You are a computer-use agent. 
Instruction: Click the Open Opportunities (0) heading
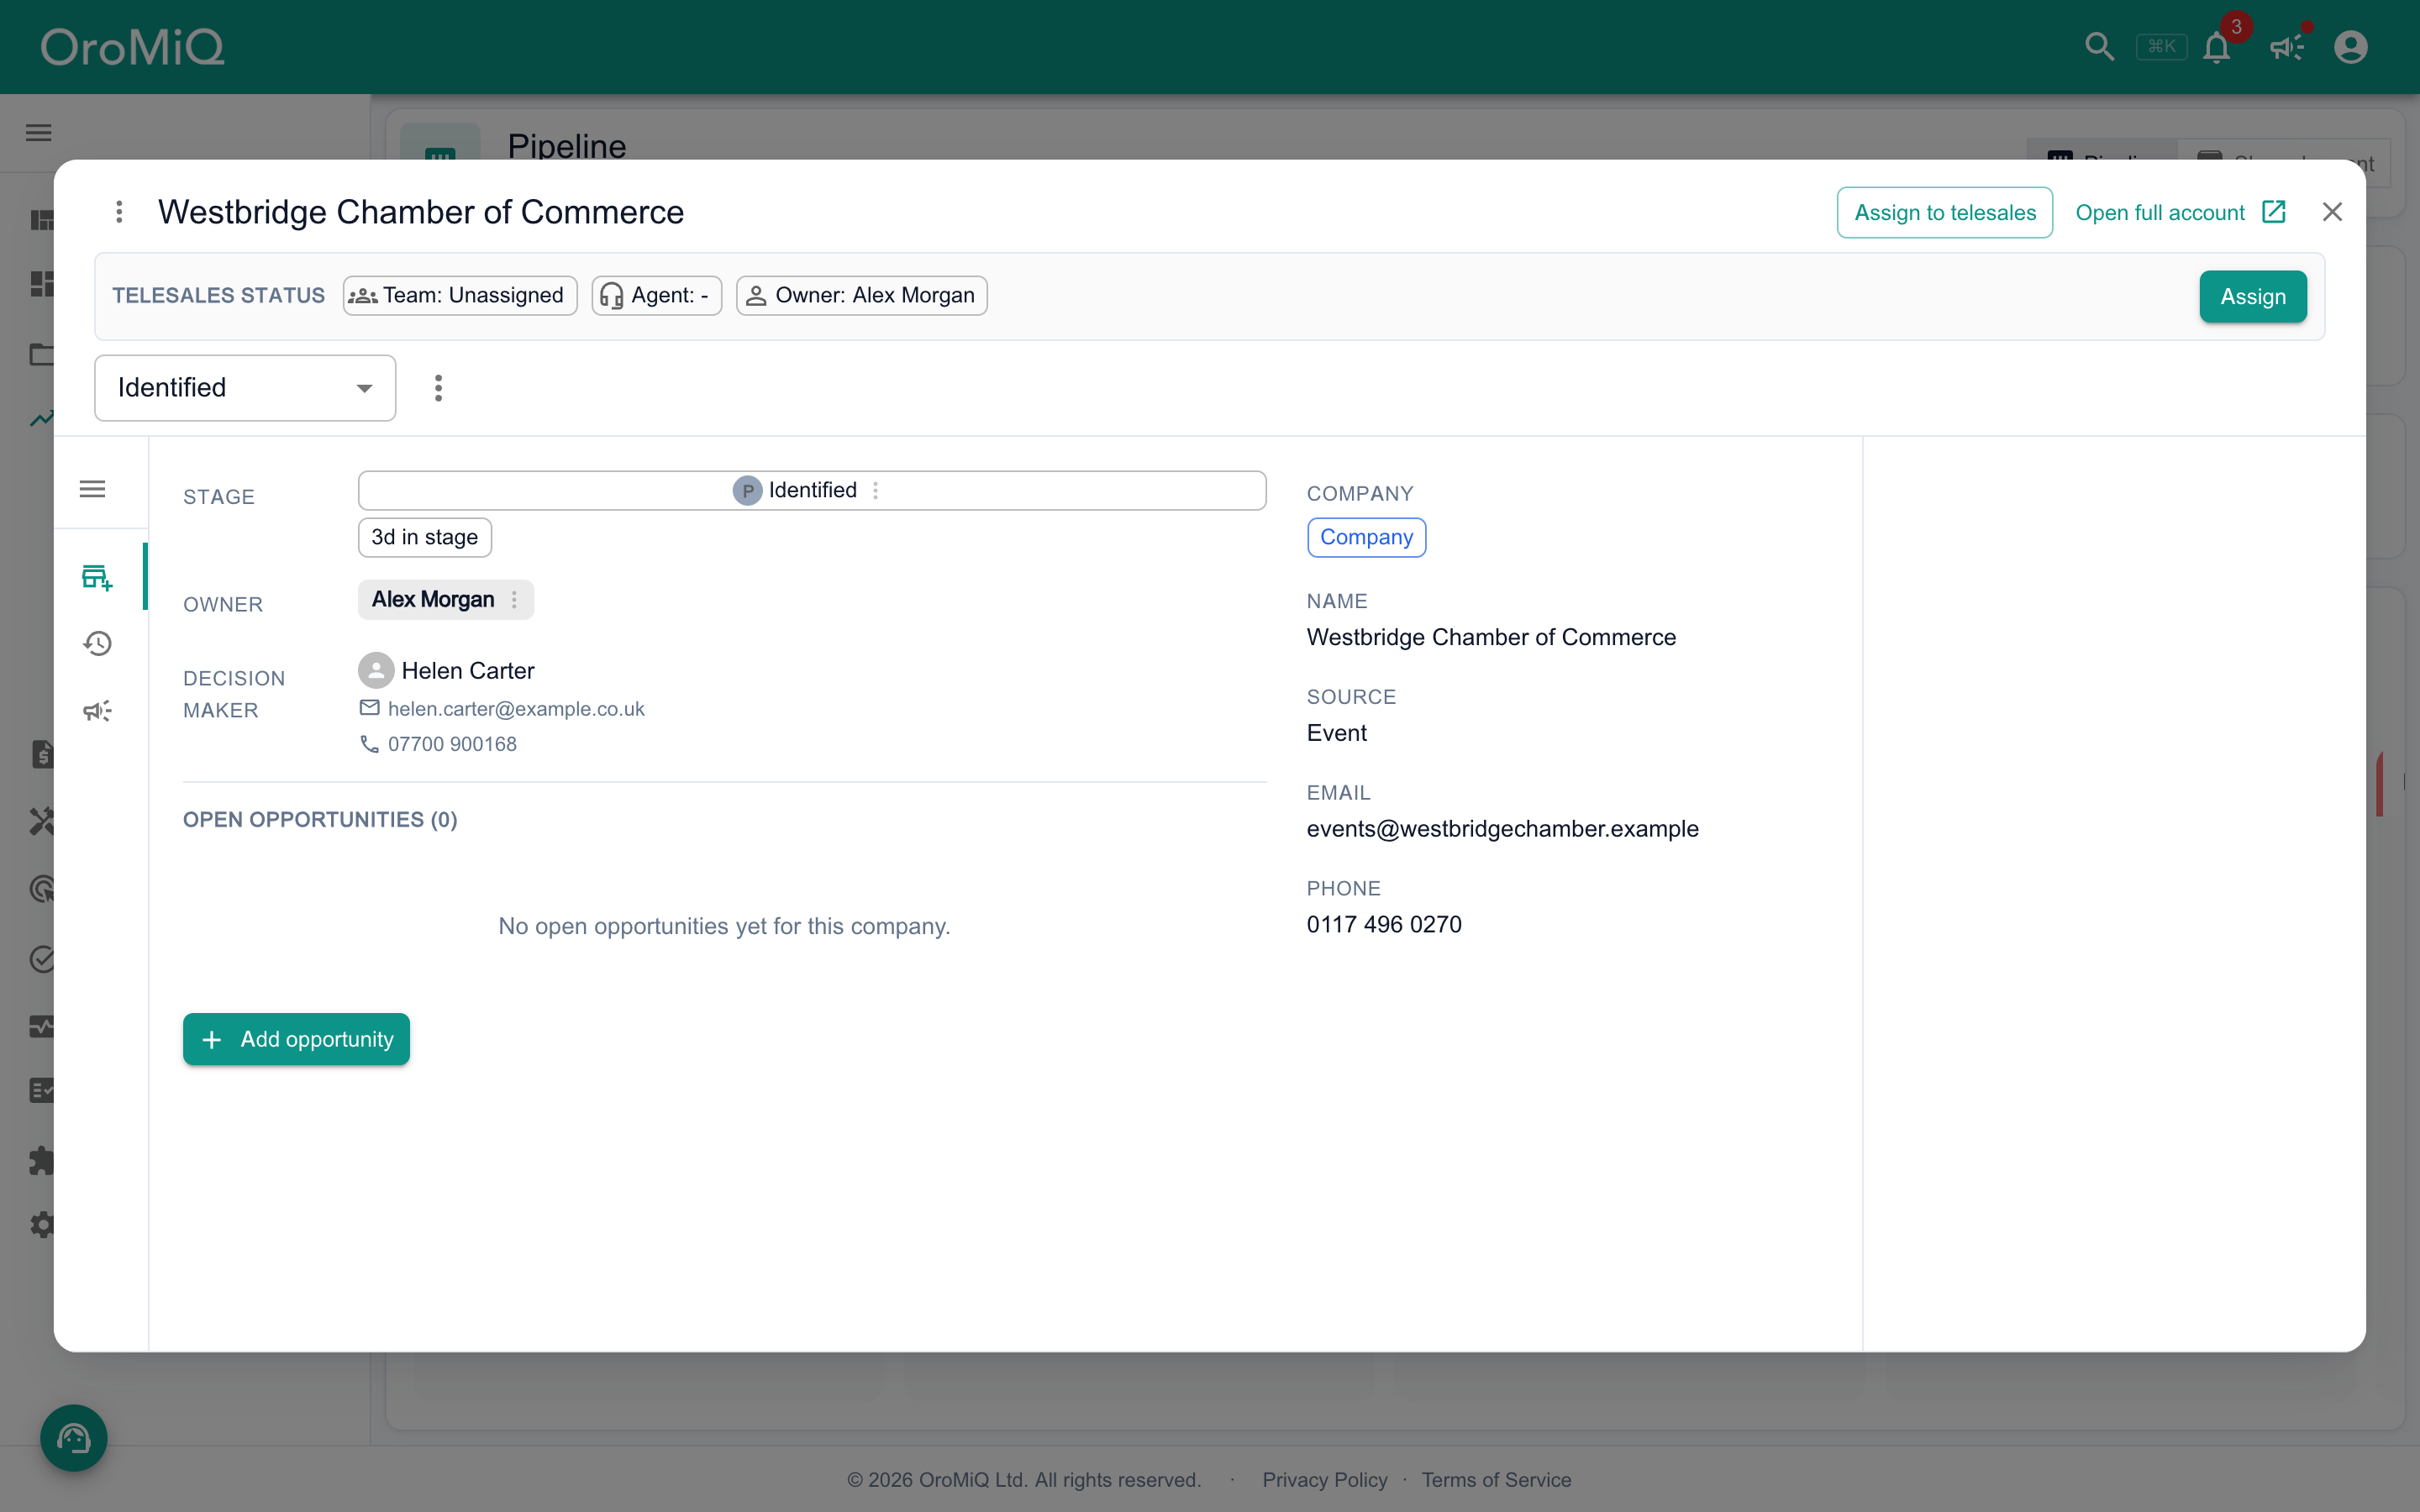[x=320, y=820]
